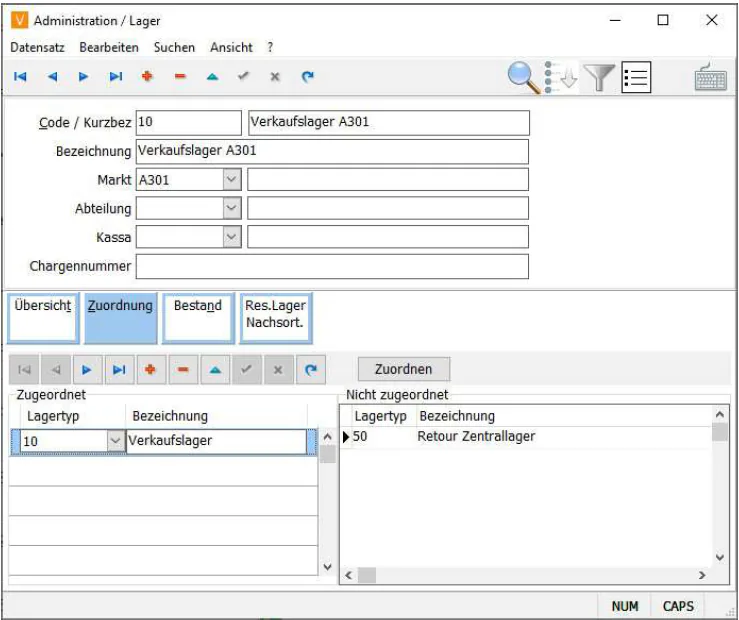Jump to last record in main toolbar

(115, 76)
